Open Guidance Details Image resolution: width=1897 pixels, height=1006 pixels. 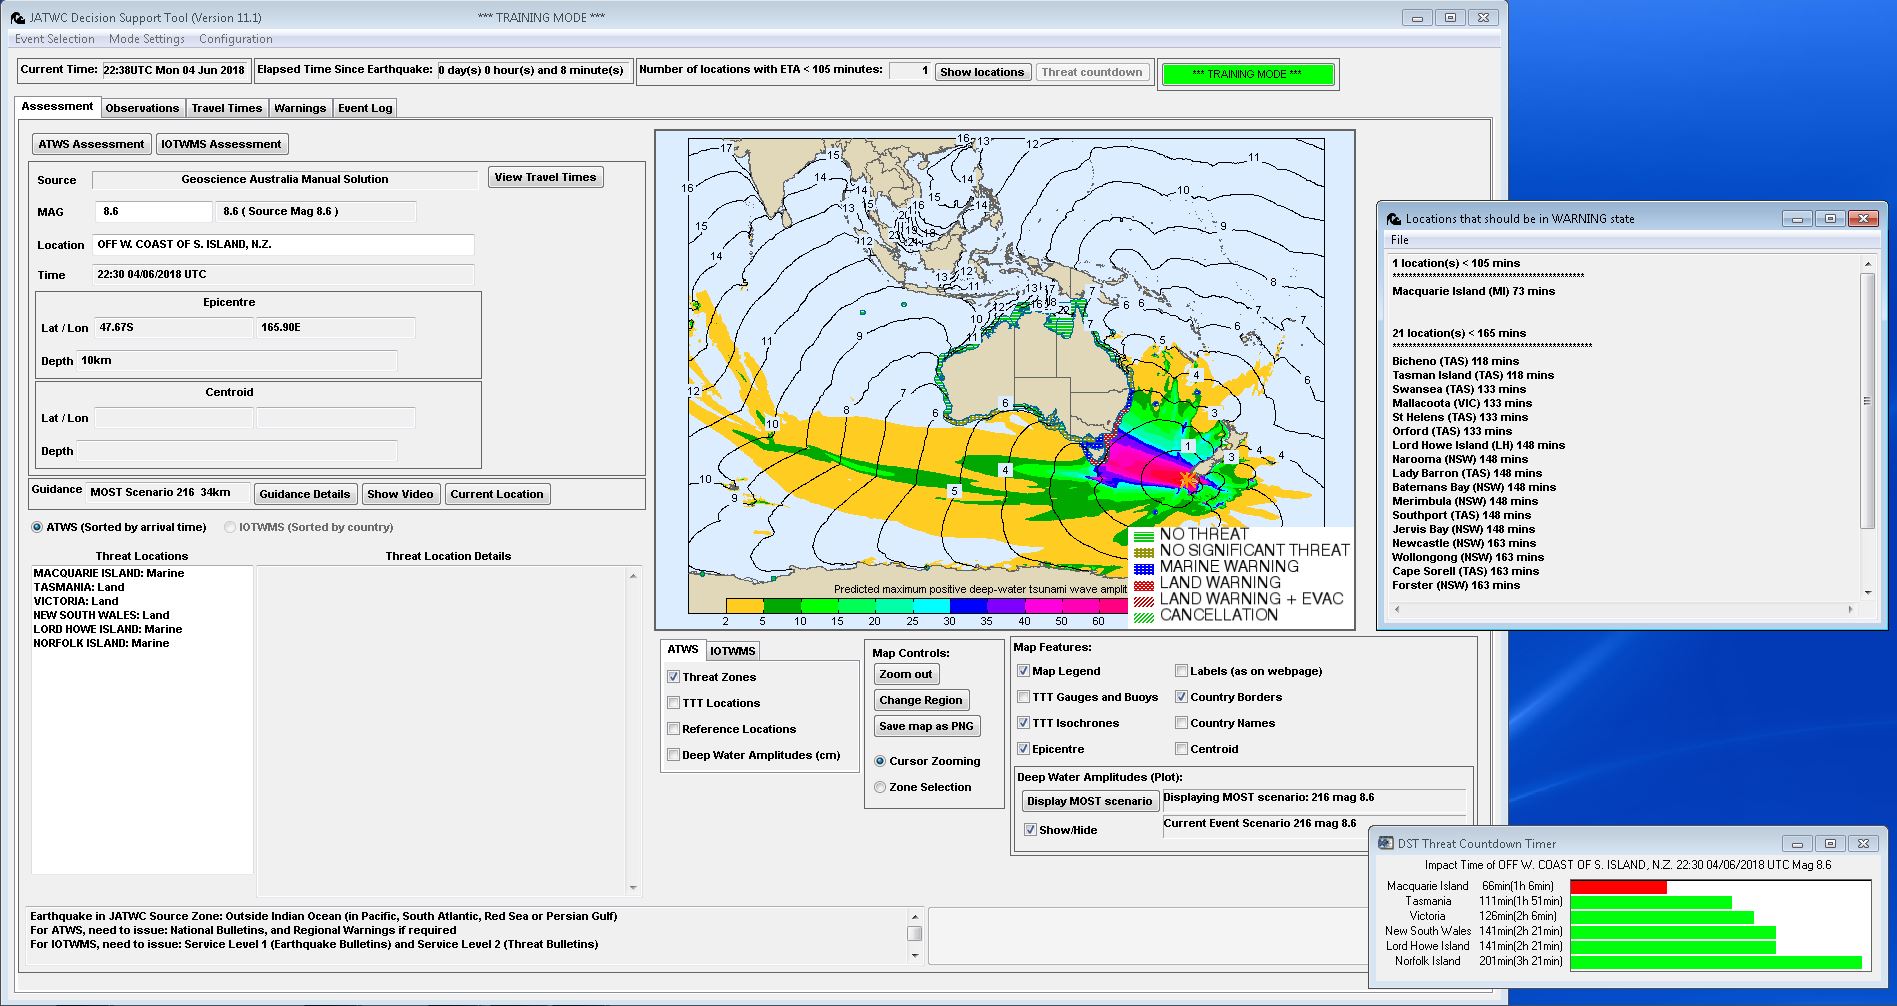(305, 493)
